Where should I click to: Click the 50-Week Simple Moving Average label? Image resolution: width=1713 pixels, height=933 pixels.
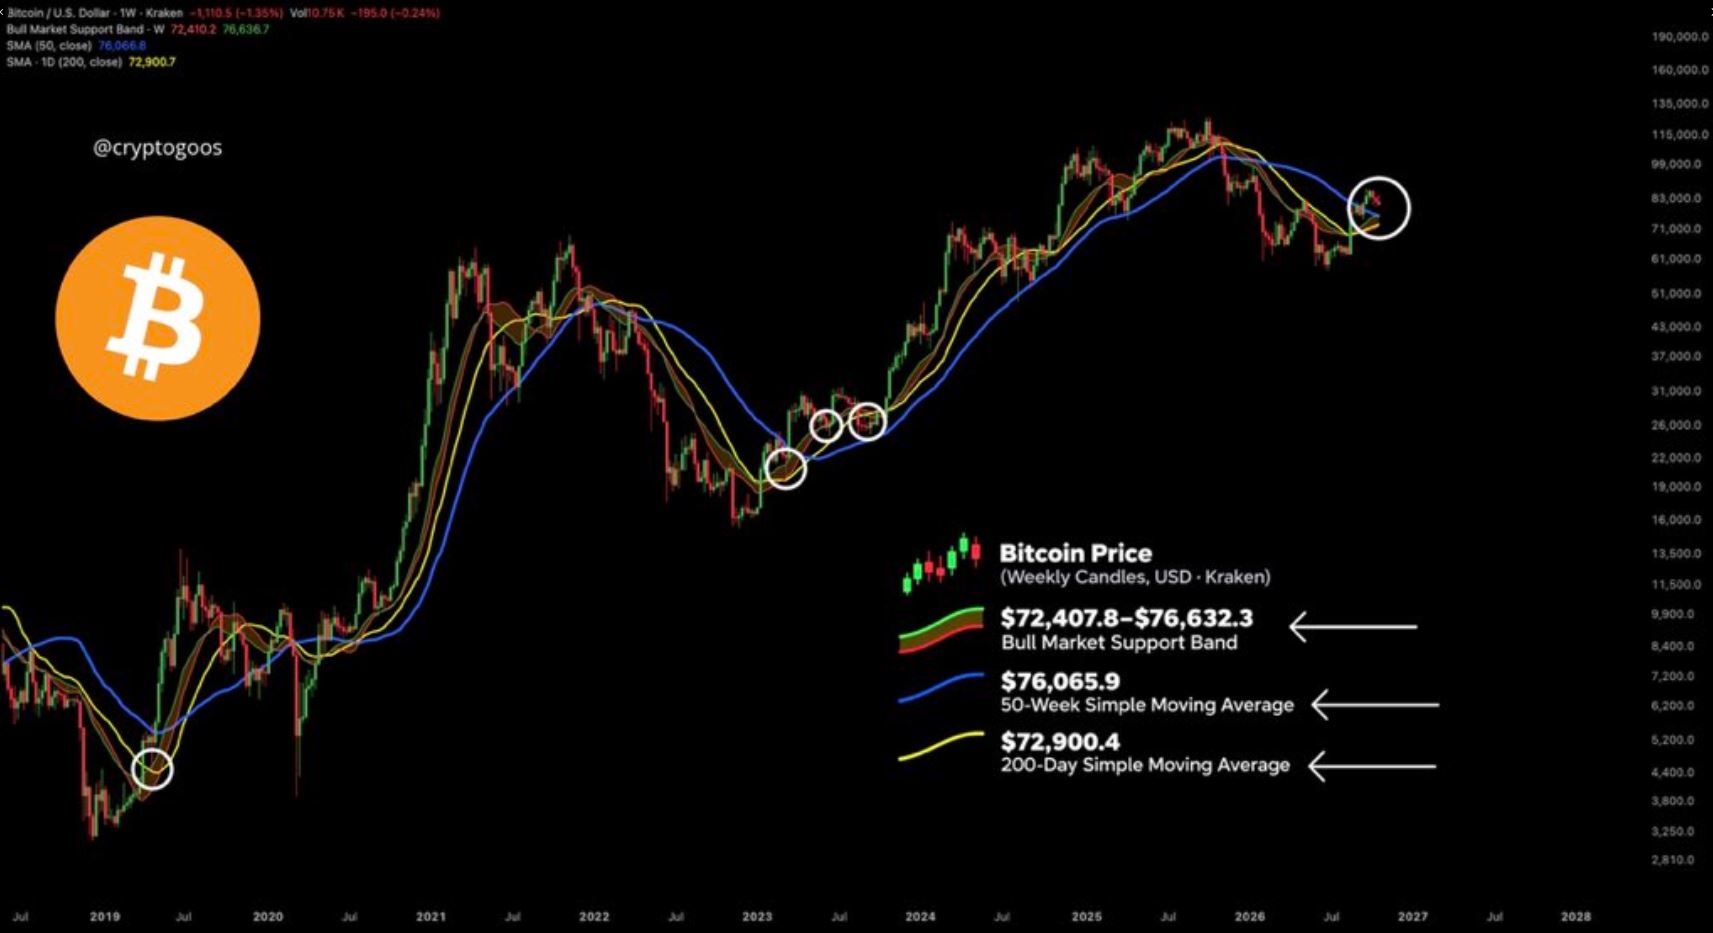click(x=1147, y=705)
